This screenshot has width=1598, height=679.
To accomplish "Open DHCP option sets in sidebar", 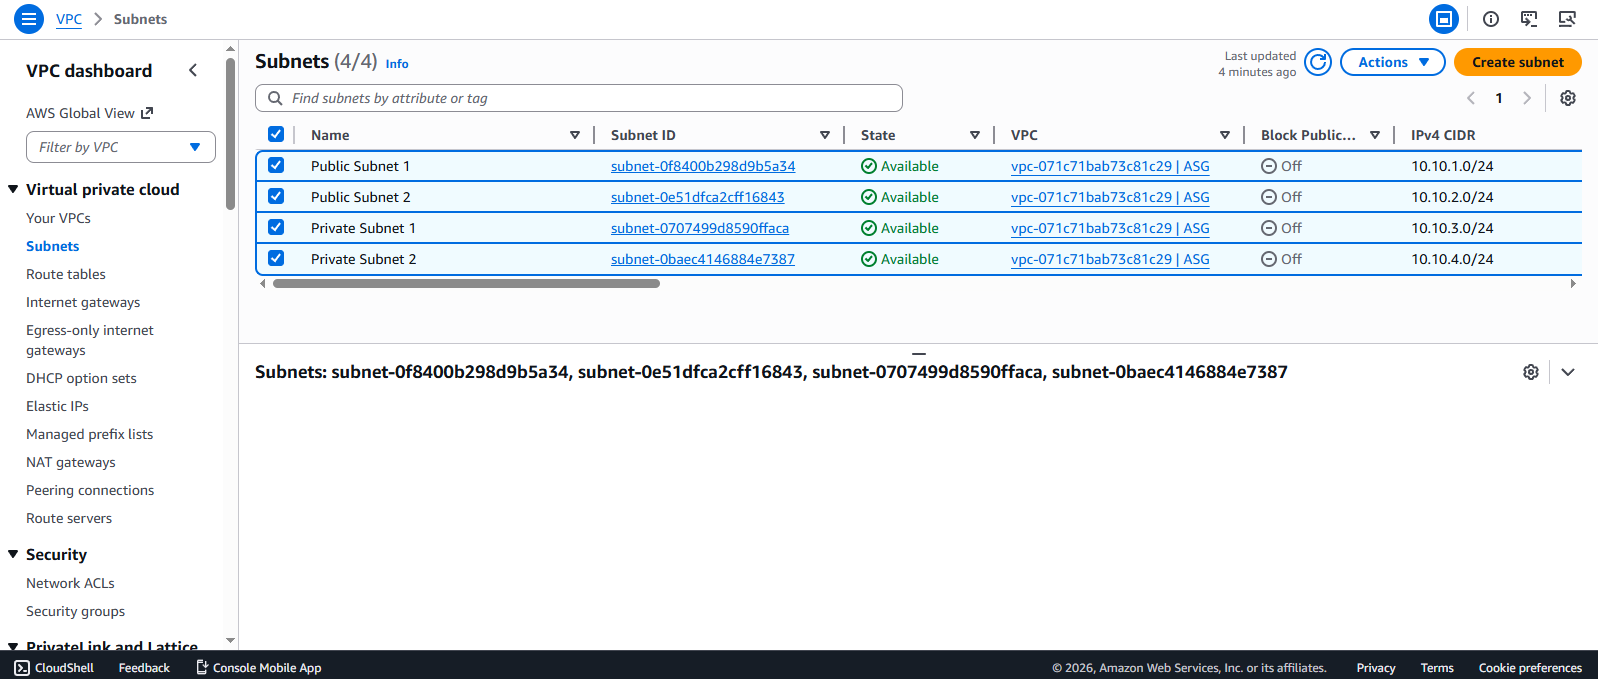I will point(81,378).
